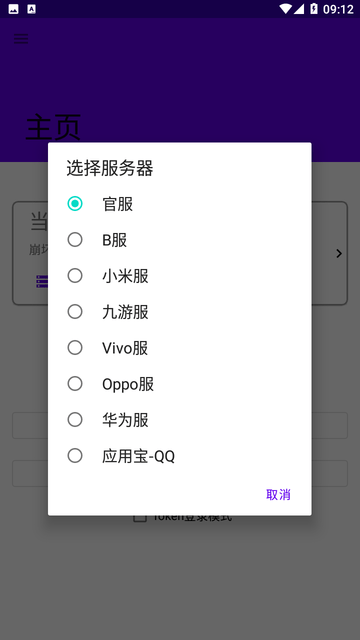
Task: Tap the Wi-Fi status icon
Action: point(285,9)
